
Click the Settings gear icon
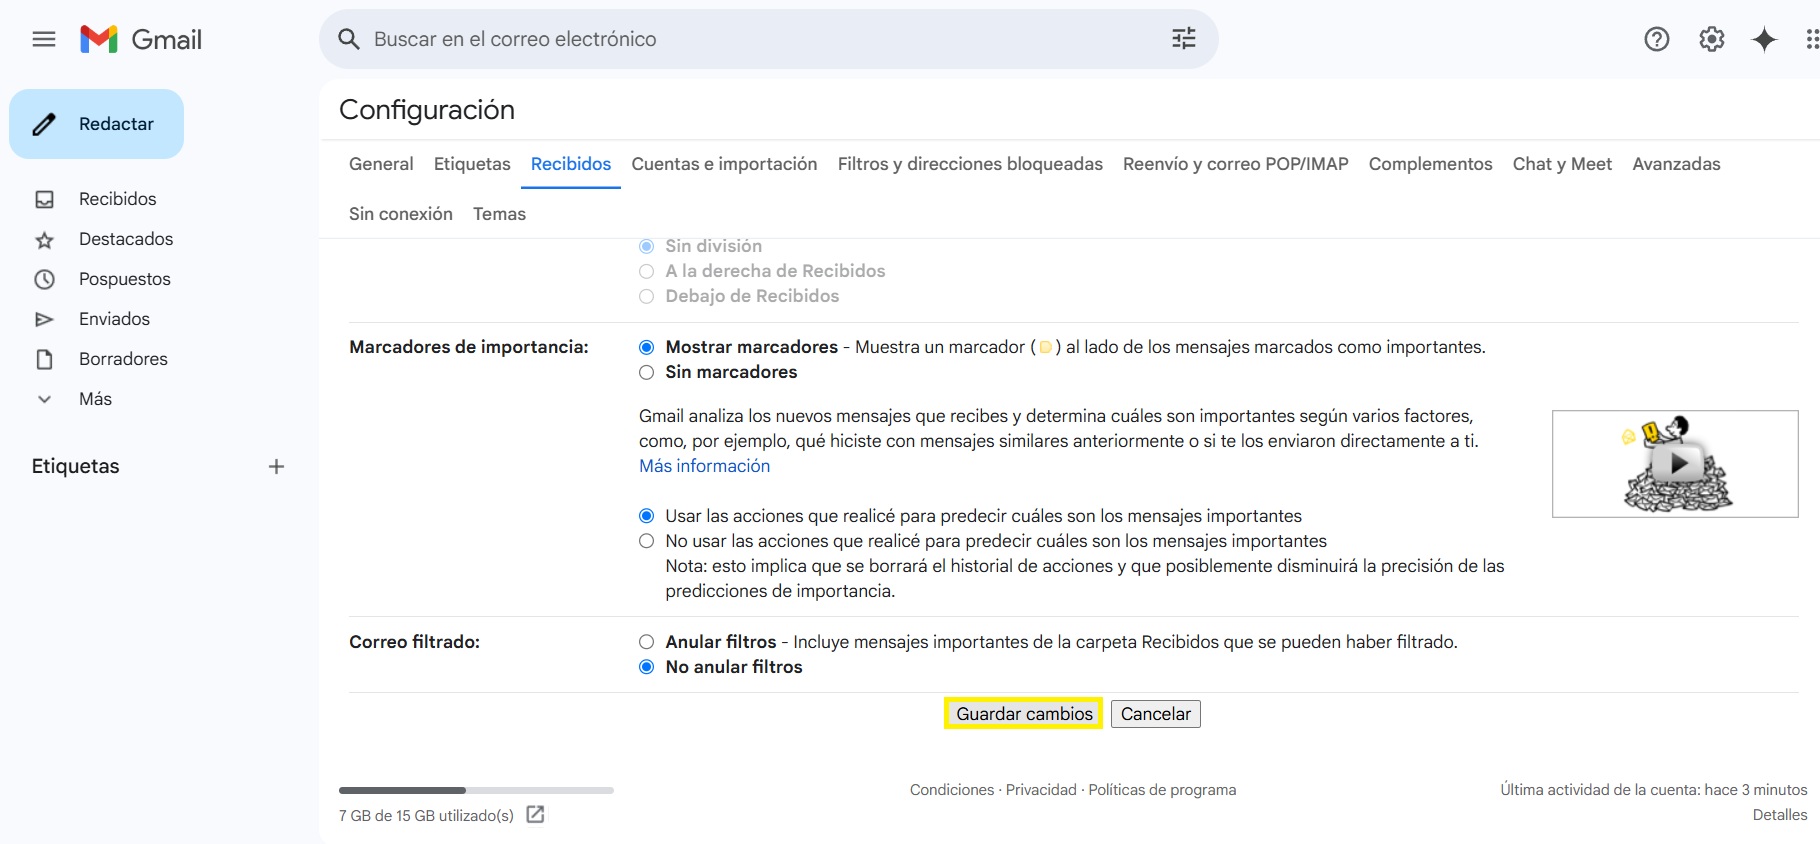[1711, 39]
